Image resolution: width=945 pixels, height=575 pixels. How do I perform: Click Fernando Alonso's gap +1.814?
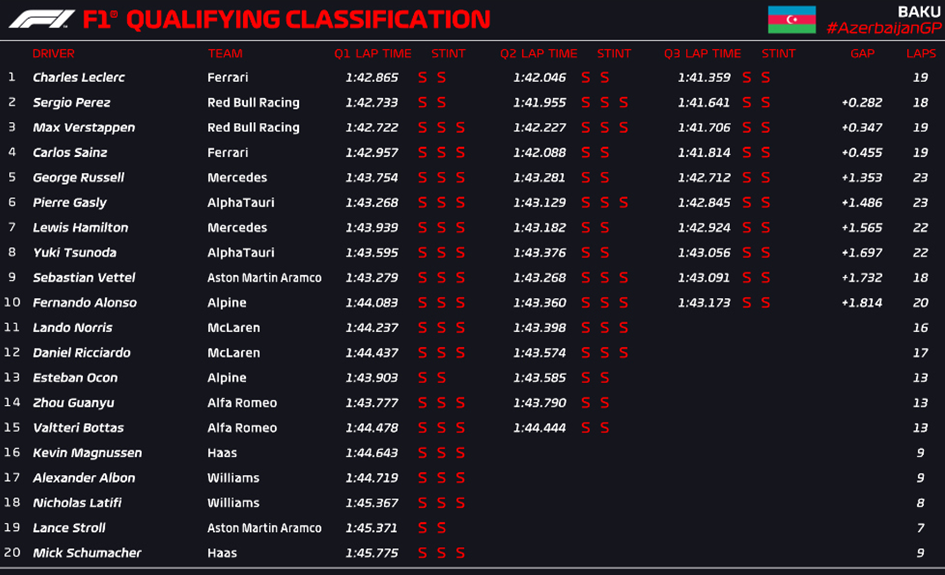click(x=861, y=303)
